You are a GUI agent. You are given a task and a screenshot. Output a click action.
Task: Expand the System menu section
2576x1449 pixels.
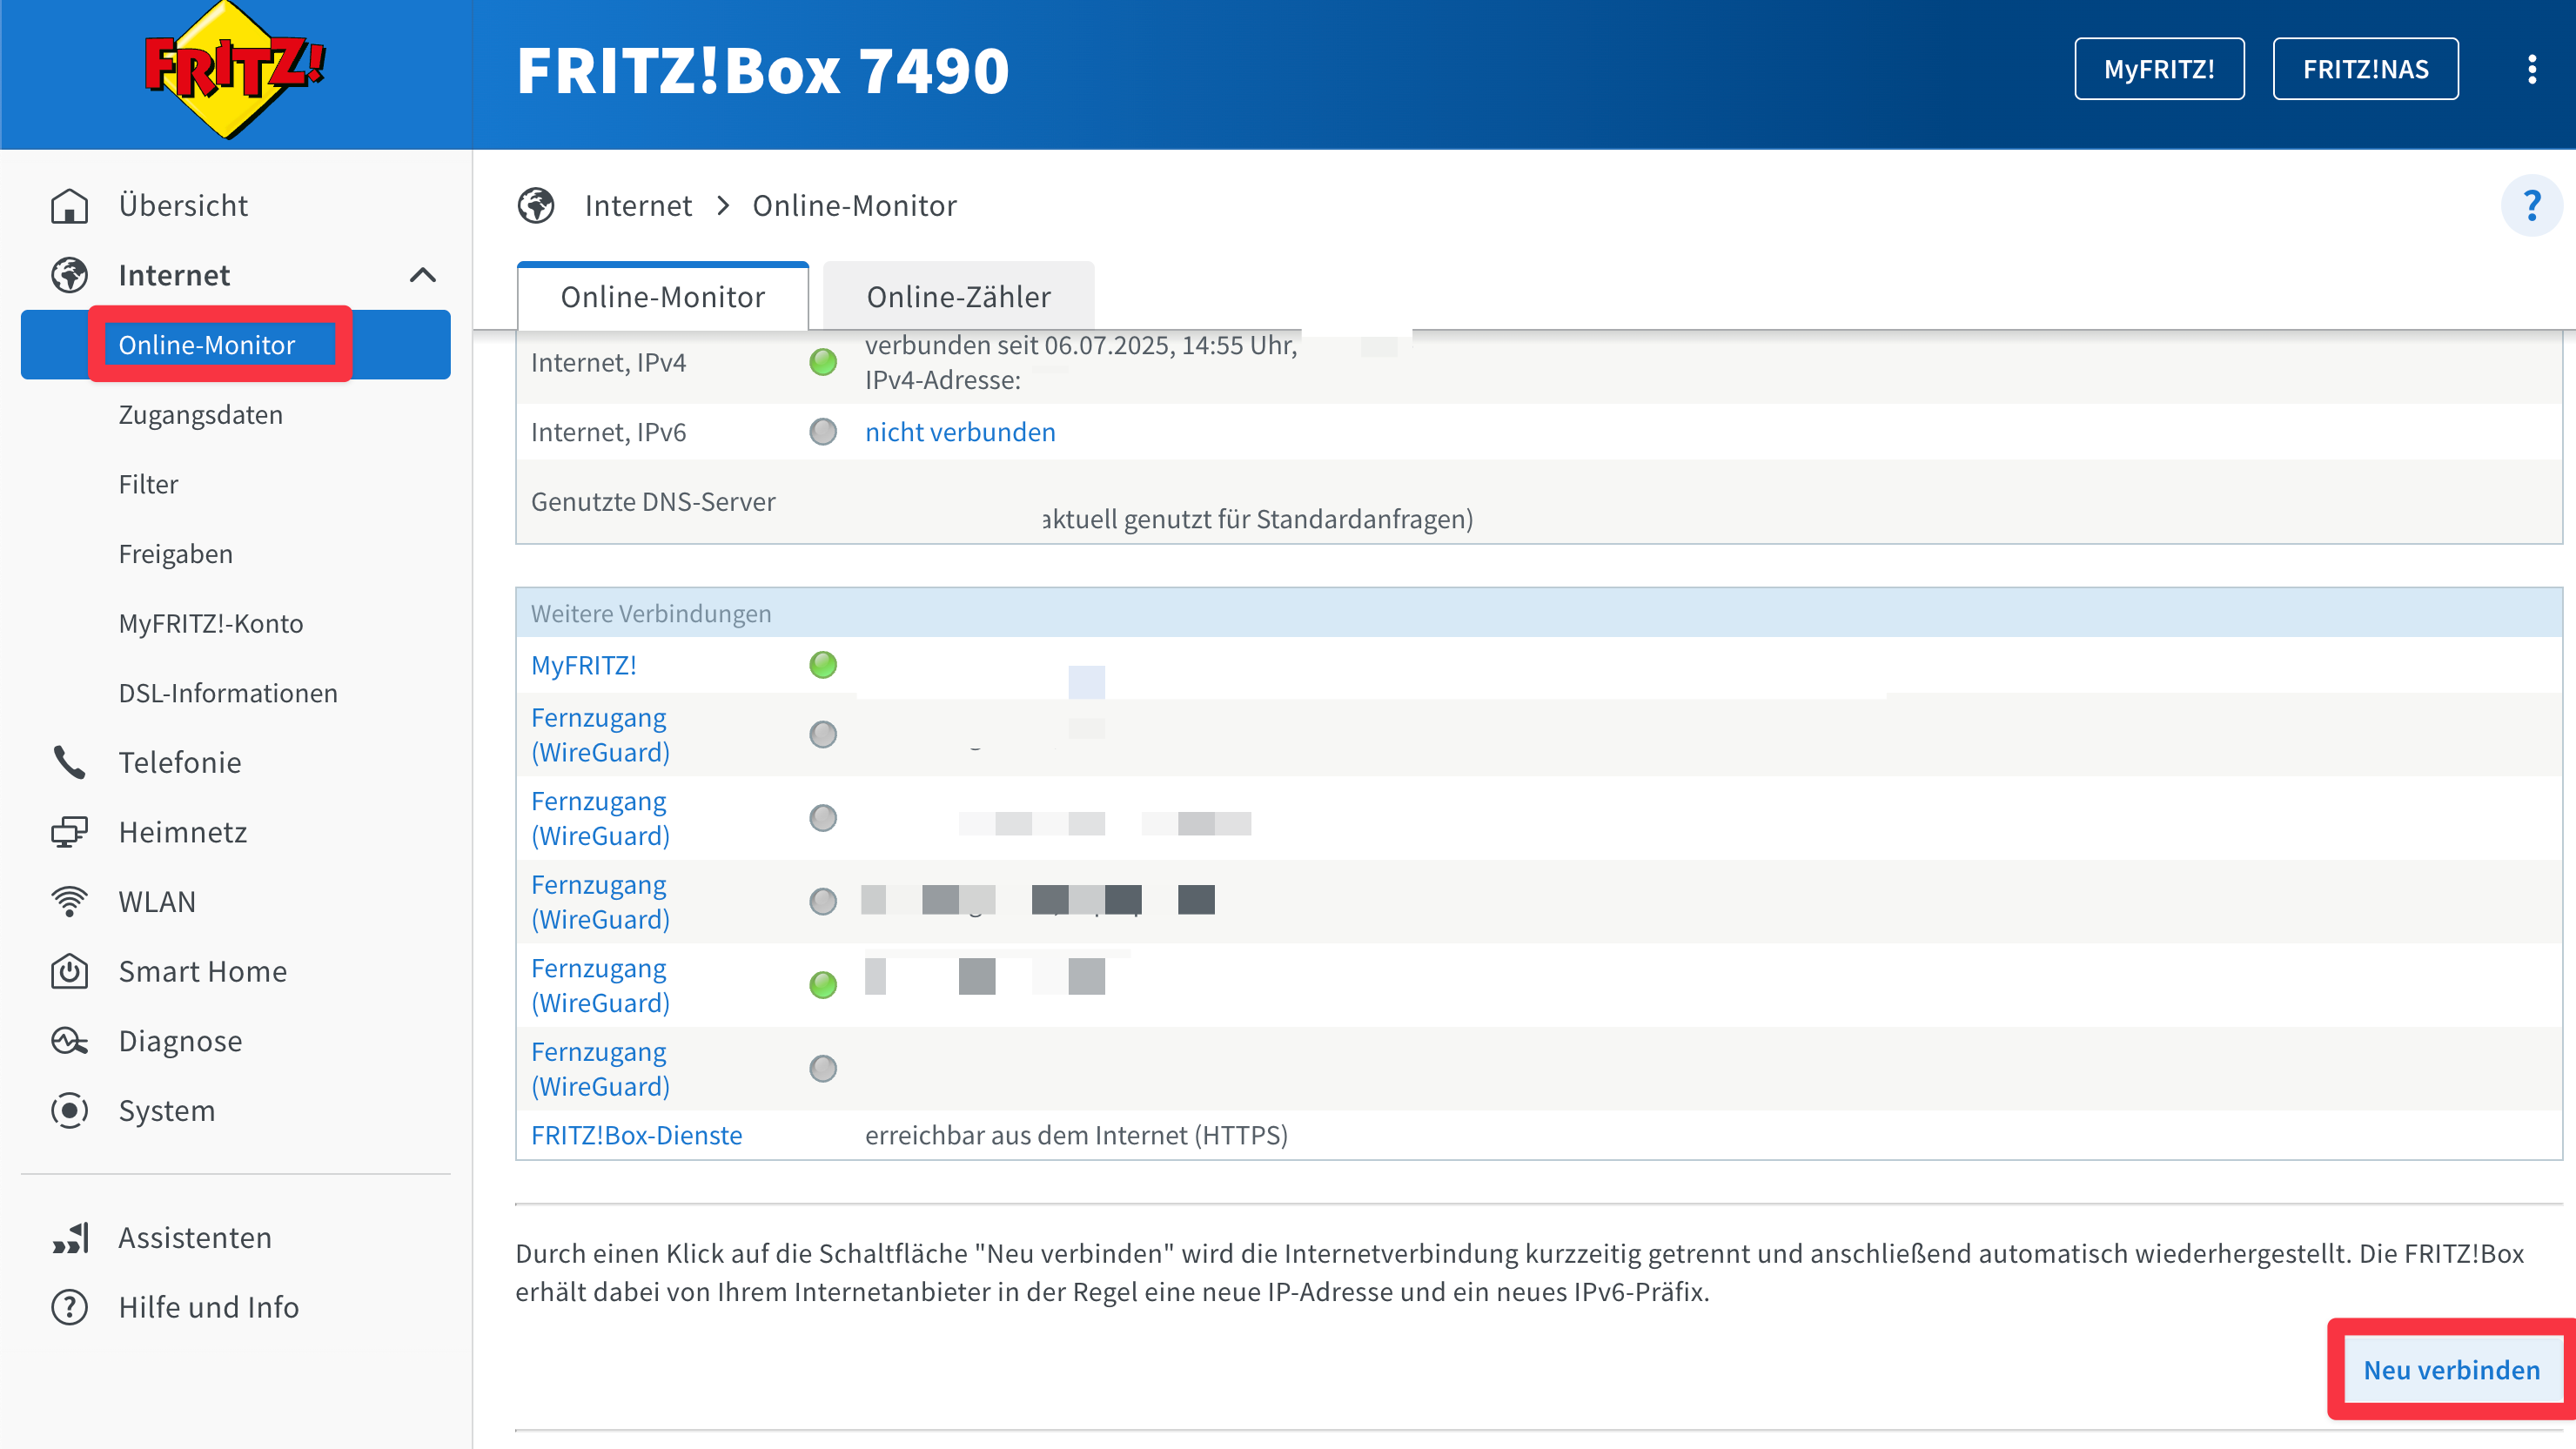(x=166, y=1111)
